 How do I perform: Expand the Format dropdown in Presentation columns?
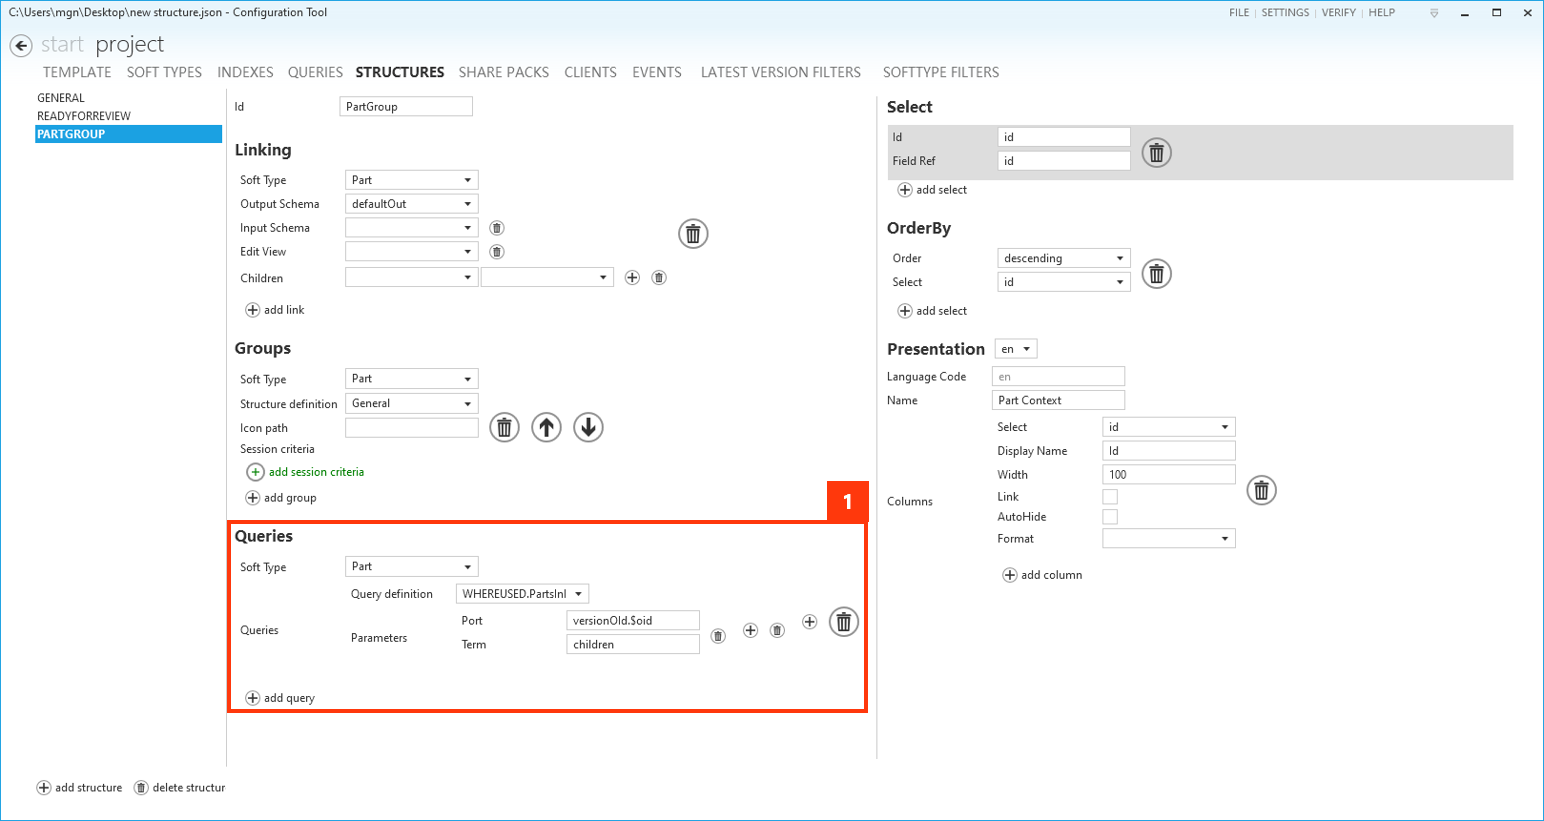coord(1168,538)
